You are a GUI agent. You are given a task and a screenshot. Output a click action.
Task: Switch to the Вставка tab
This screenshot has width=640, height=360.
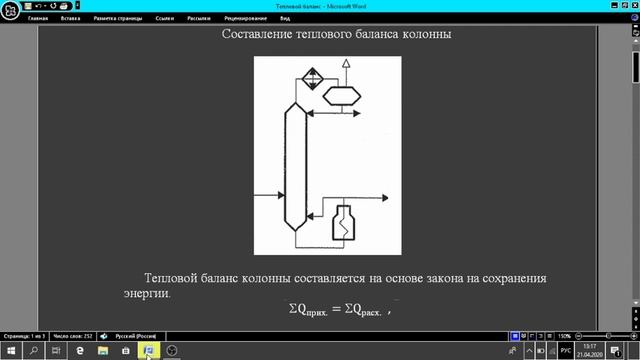click(x=70, y=18)
